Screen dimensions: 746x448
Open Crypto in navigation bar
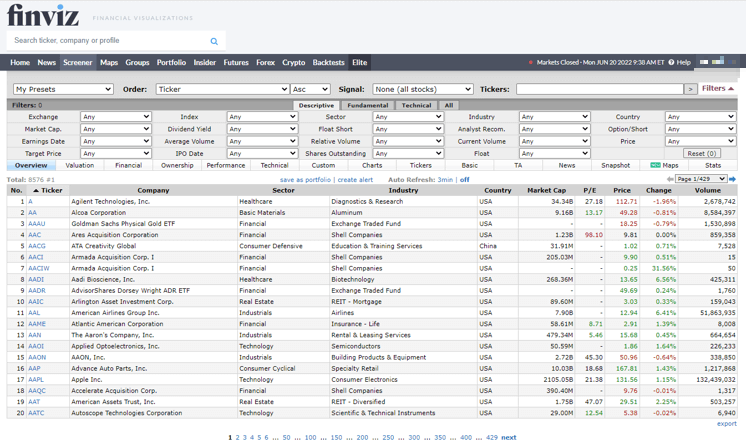[x=294, y=62]
